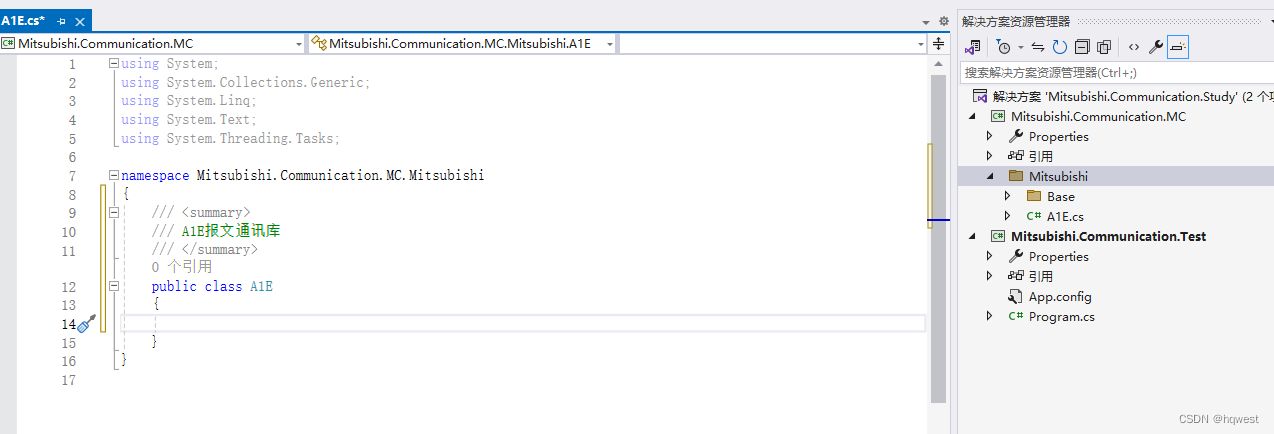This screenshot has height=434, width=1274.
Task: Click the editor vertical scrollbar thumb
Action: pos(938,240)
